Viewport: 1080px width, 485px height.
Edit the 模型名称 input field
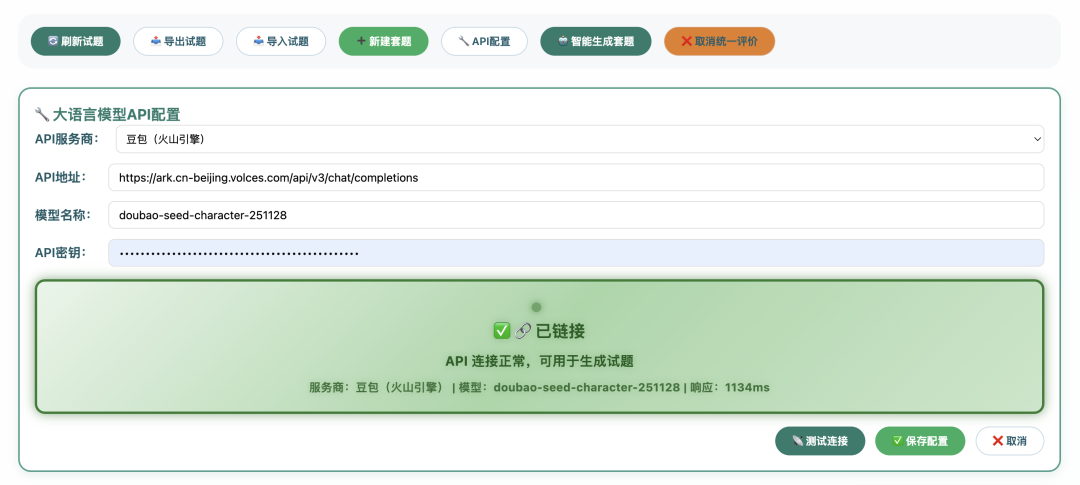(576, 215)
